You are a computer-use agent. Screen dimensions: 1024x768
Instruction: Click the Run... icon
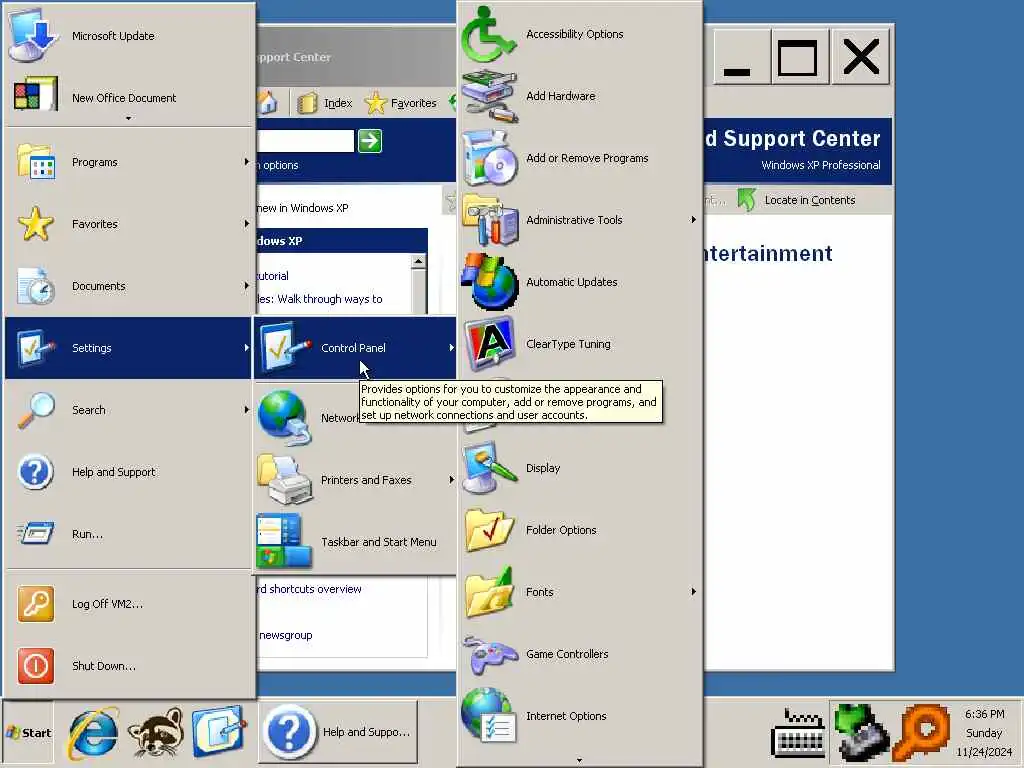tap(36, 534)
